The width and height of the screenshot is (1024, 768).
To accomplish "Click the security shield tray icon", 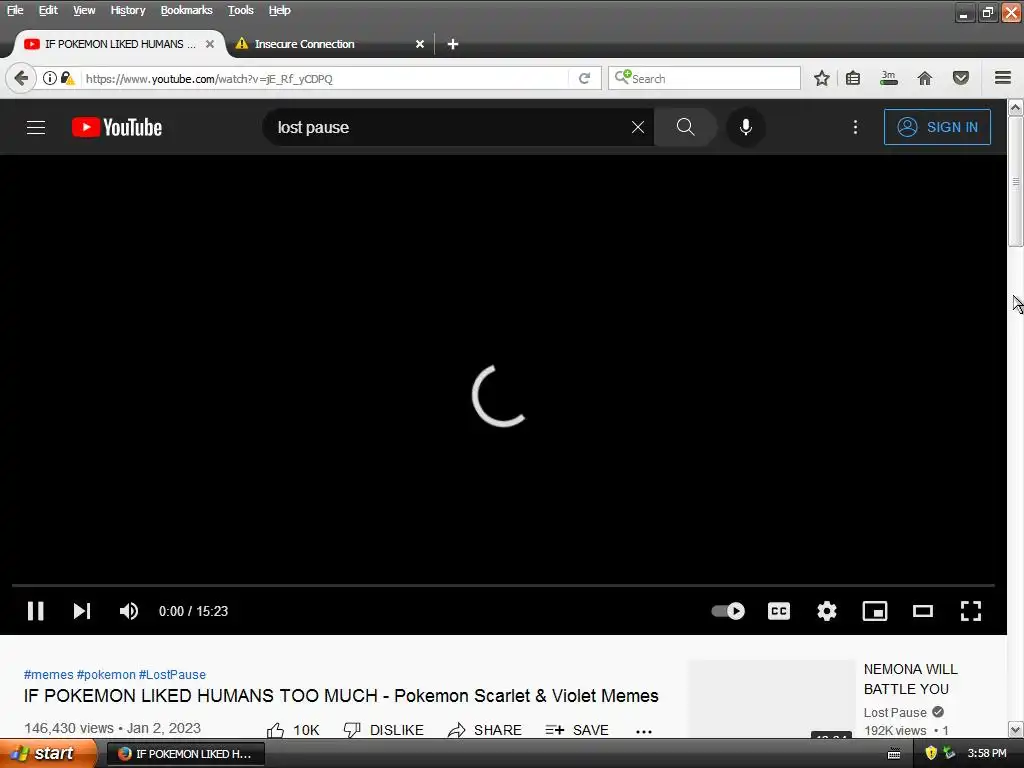I will point(931,753).
